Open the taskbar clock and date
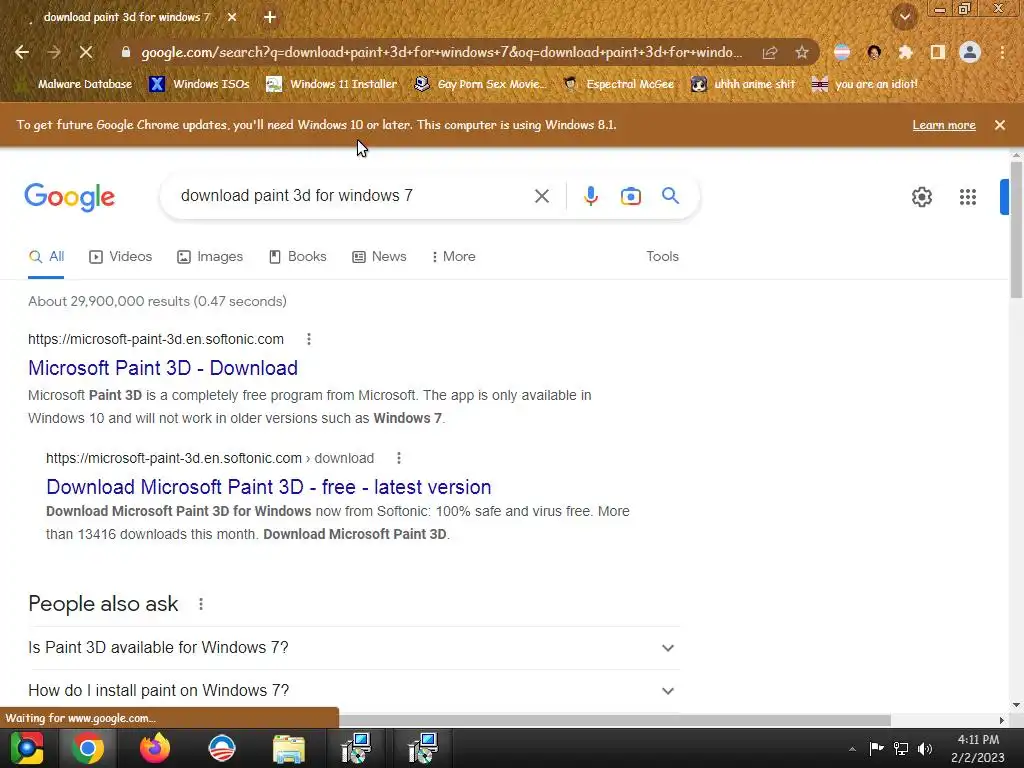Image resolution: width=1024 pixels, height=768 pixels. point(978,749)
